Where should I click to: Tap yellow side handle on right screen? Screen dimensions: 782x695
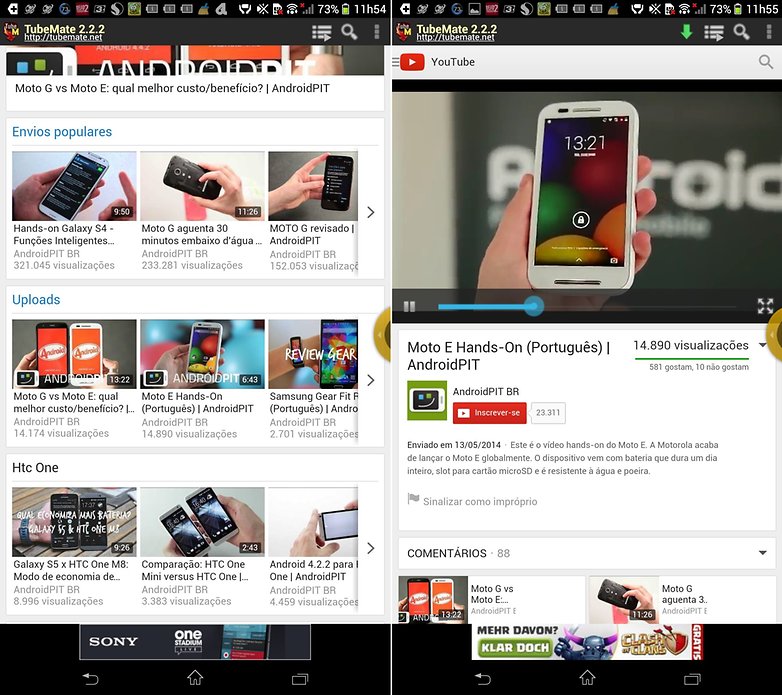775,335
